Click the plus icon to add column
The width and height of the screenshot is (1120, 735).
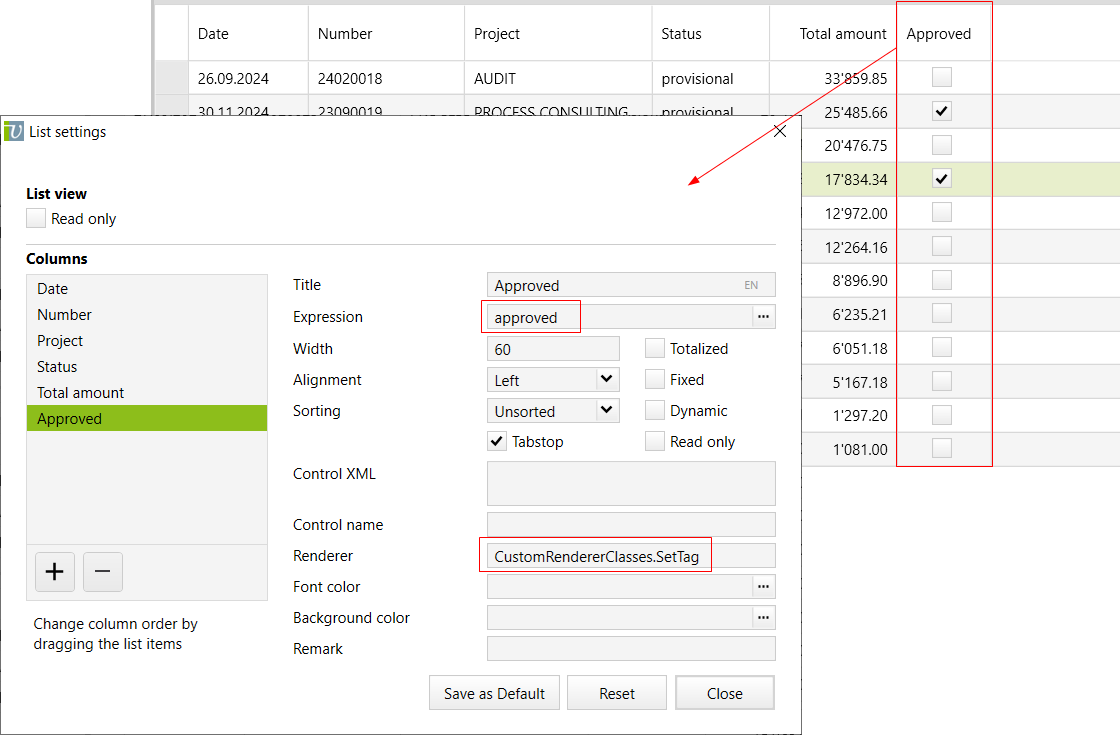[55, 572]
